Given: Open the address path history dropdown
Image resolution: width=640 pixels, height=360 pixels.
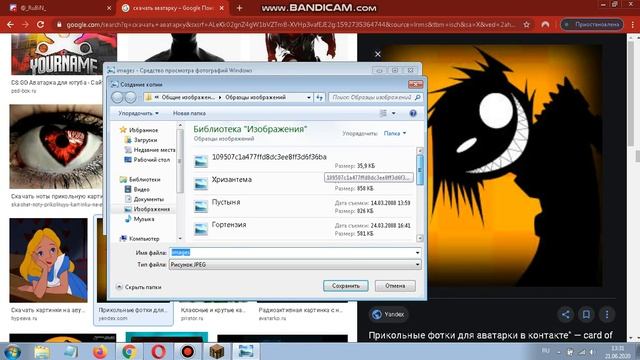Looking at the screenshot, I should click(309, 98).
